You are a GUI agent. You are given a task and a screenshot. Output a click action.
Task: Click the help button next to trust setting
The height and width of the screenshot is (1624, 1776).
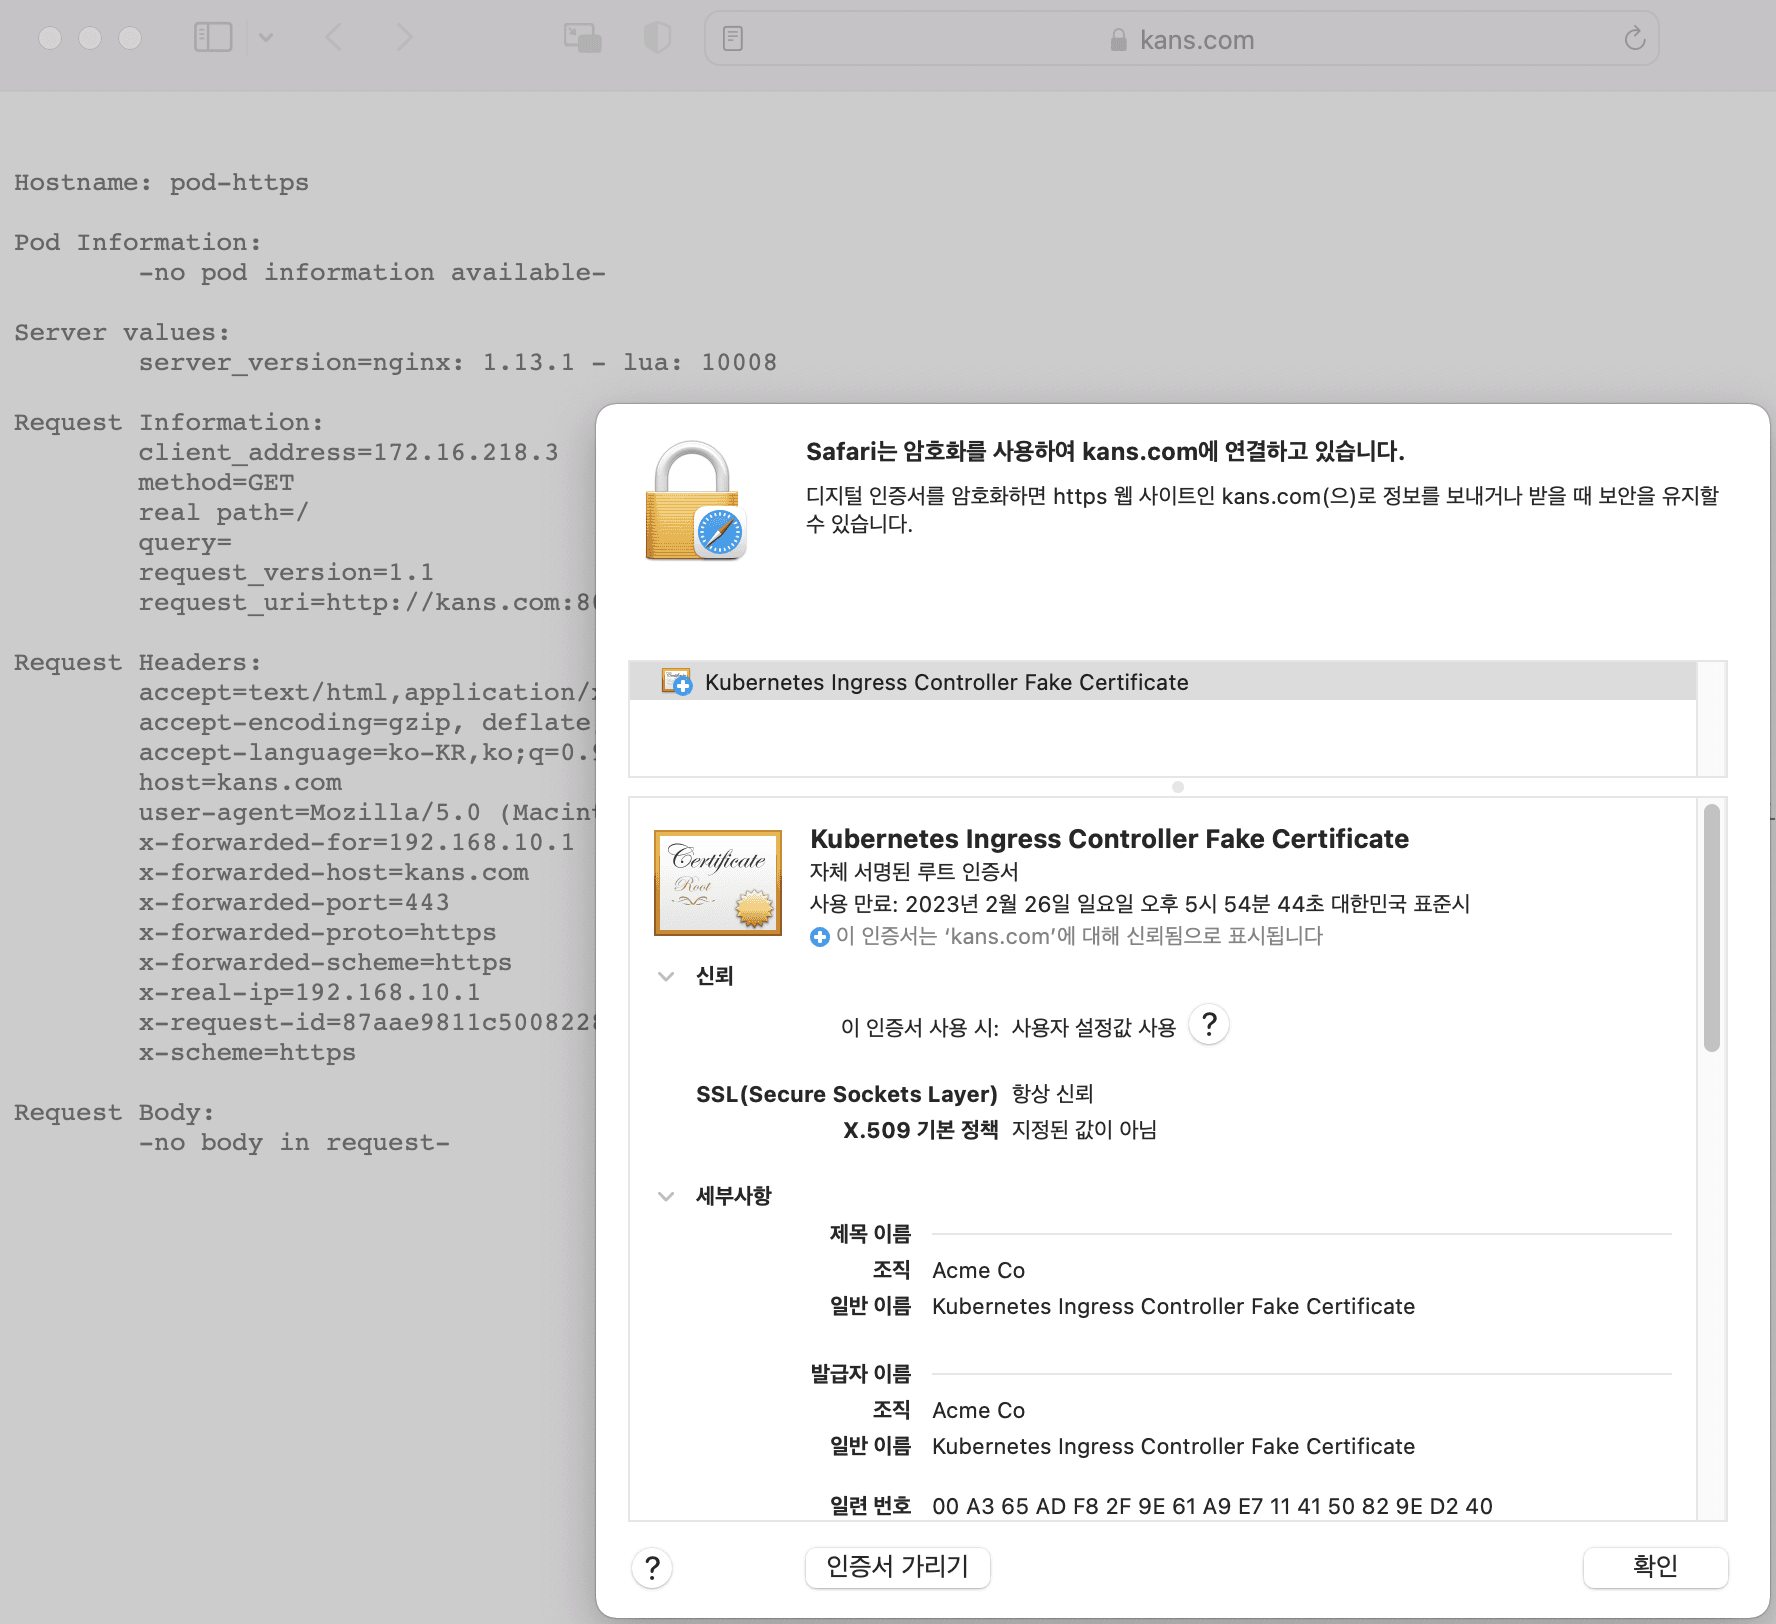tap(1209, 1025)
